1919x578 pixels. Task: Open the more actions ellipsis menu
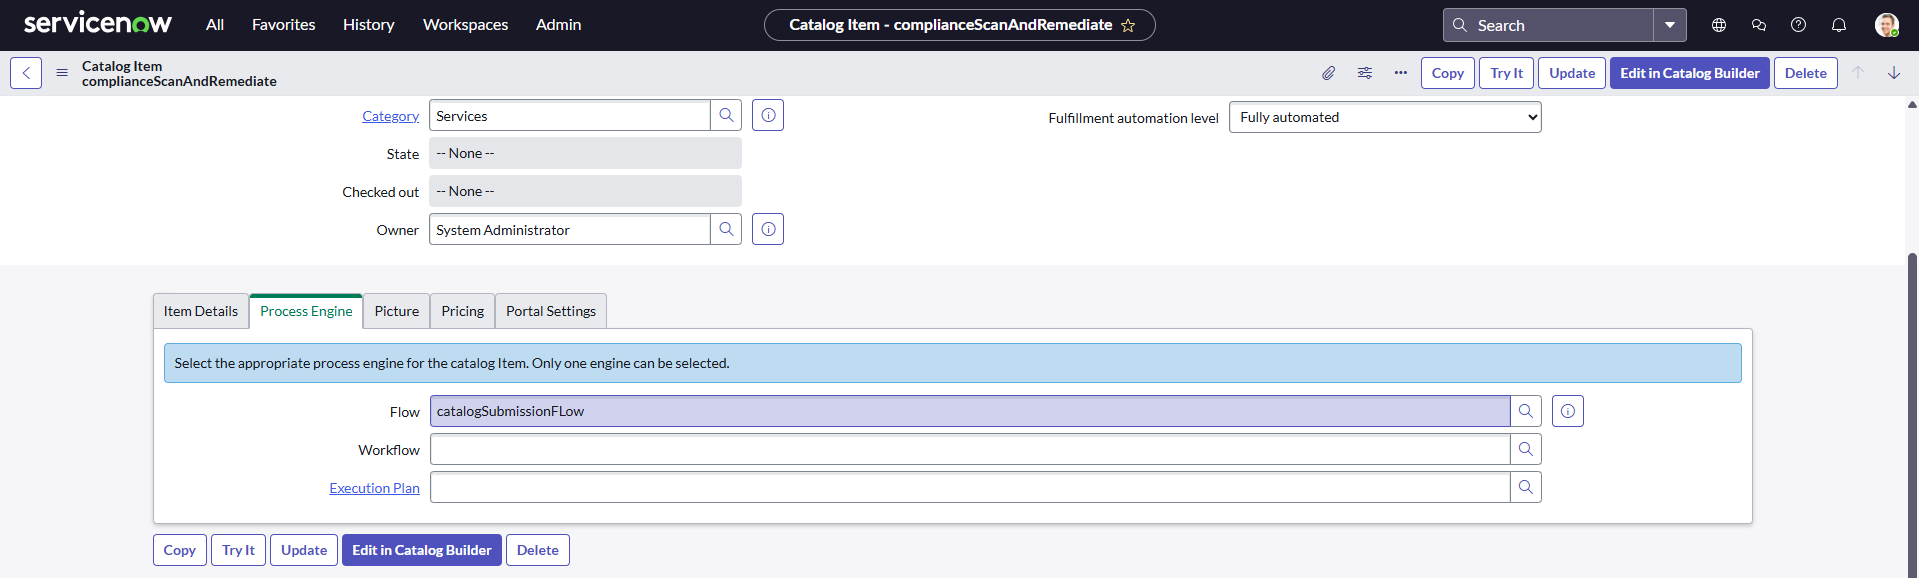point(1400,73)
